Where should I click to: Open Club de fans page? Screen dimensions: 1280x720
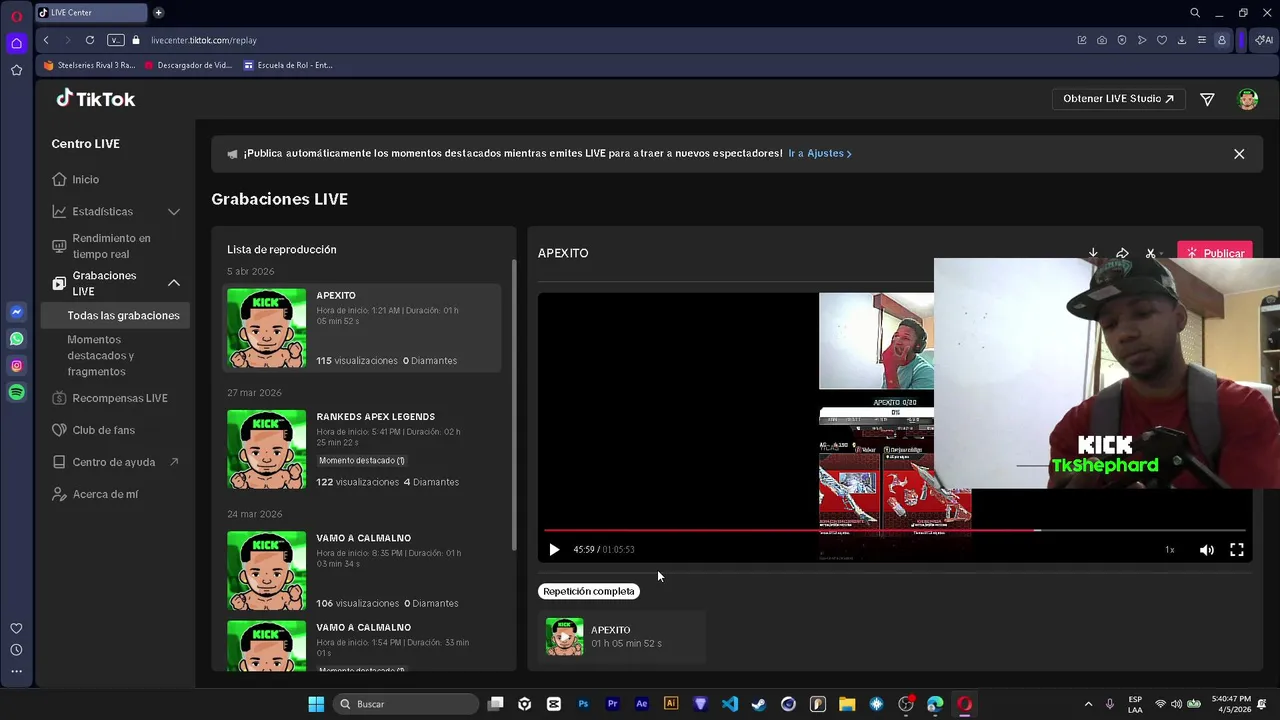point(103,430)
